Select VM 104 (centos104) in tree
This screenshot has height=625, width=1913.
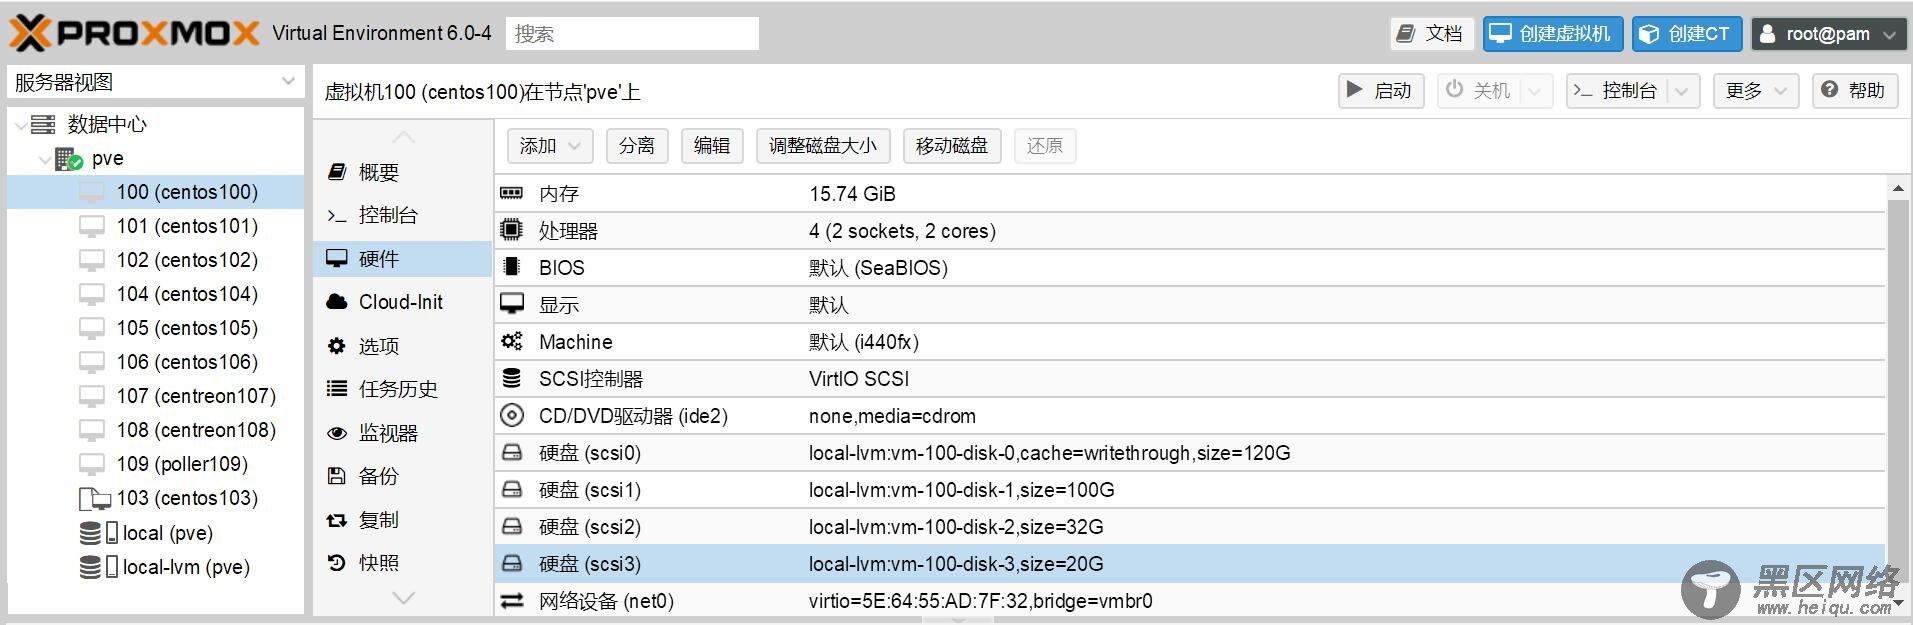(x=156, y=294)
